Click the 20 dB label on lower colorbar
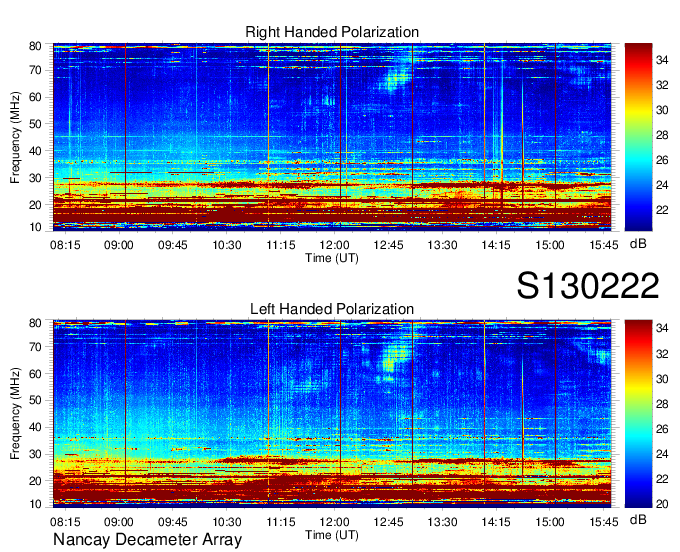The image size is (680, 552). (x=662, y=504)
